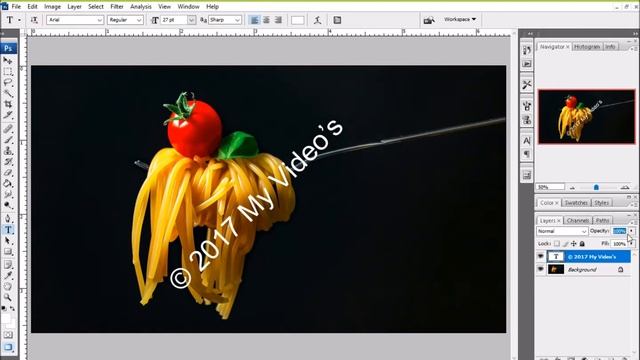The width and height of the screenshot is (640, 360).
Task: Adjust the Navigator zoom slider
Action: [x=596, y=187]
